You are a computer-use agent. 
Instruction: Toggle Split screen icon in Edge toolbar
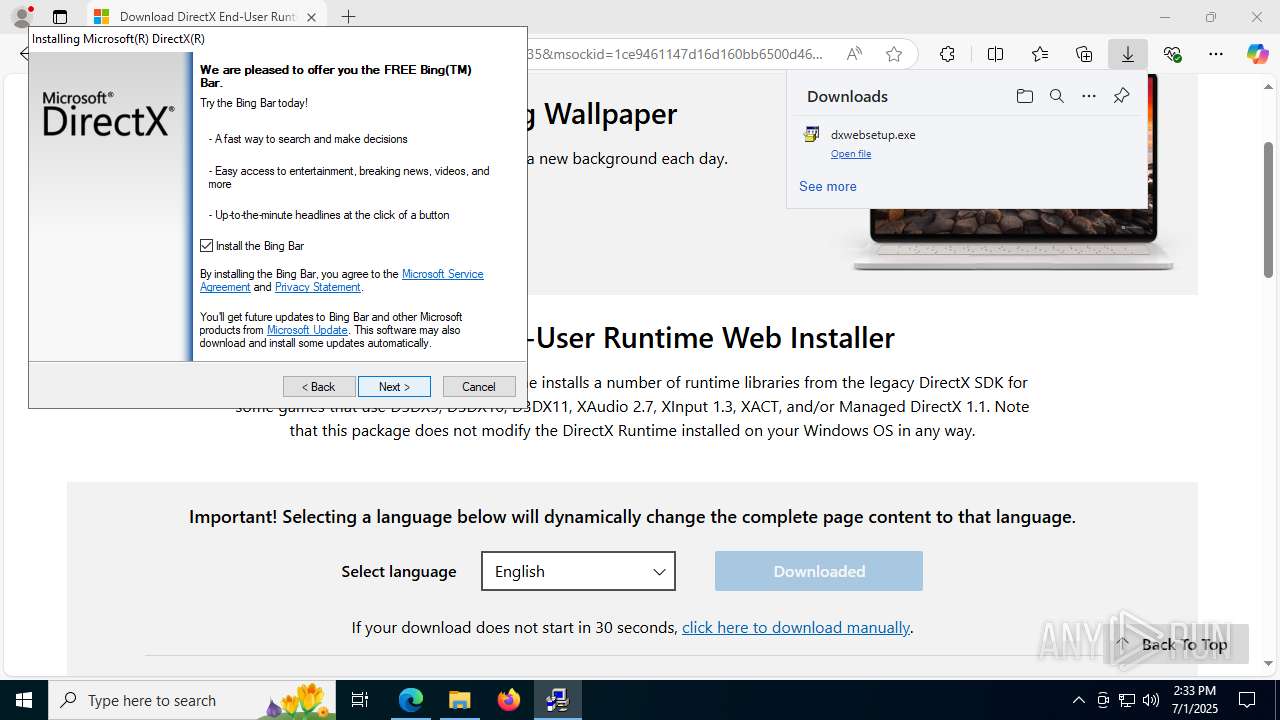(995, 54)
